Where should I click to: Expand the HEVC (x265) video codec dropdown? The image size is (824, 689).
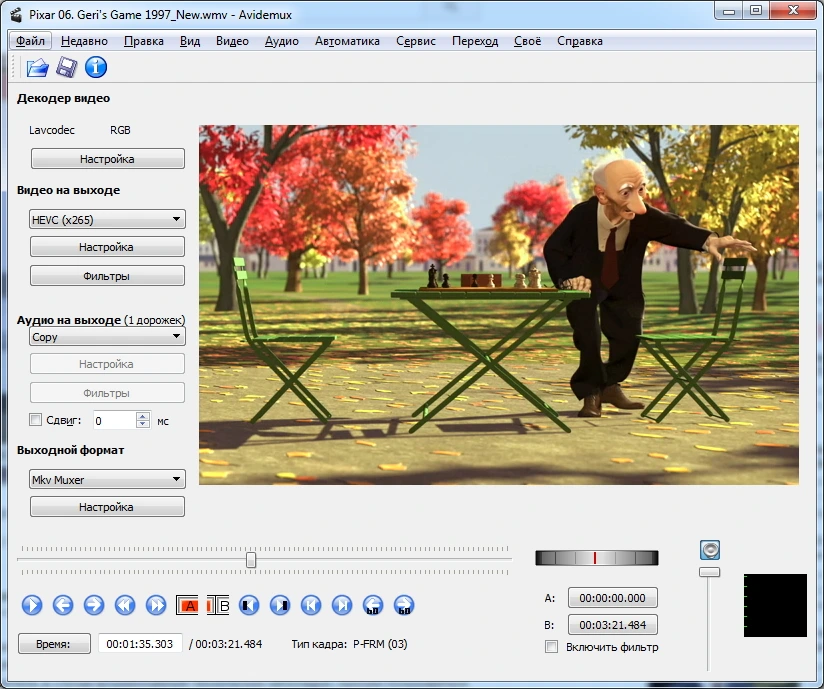[107, 219]
